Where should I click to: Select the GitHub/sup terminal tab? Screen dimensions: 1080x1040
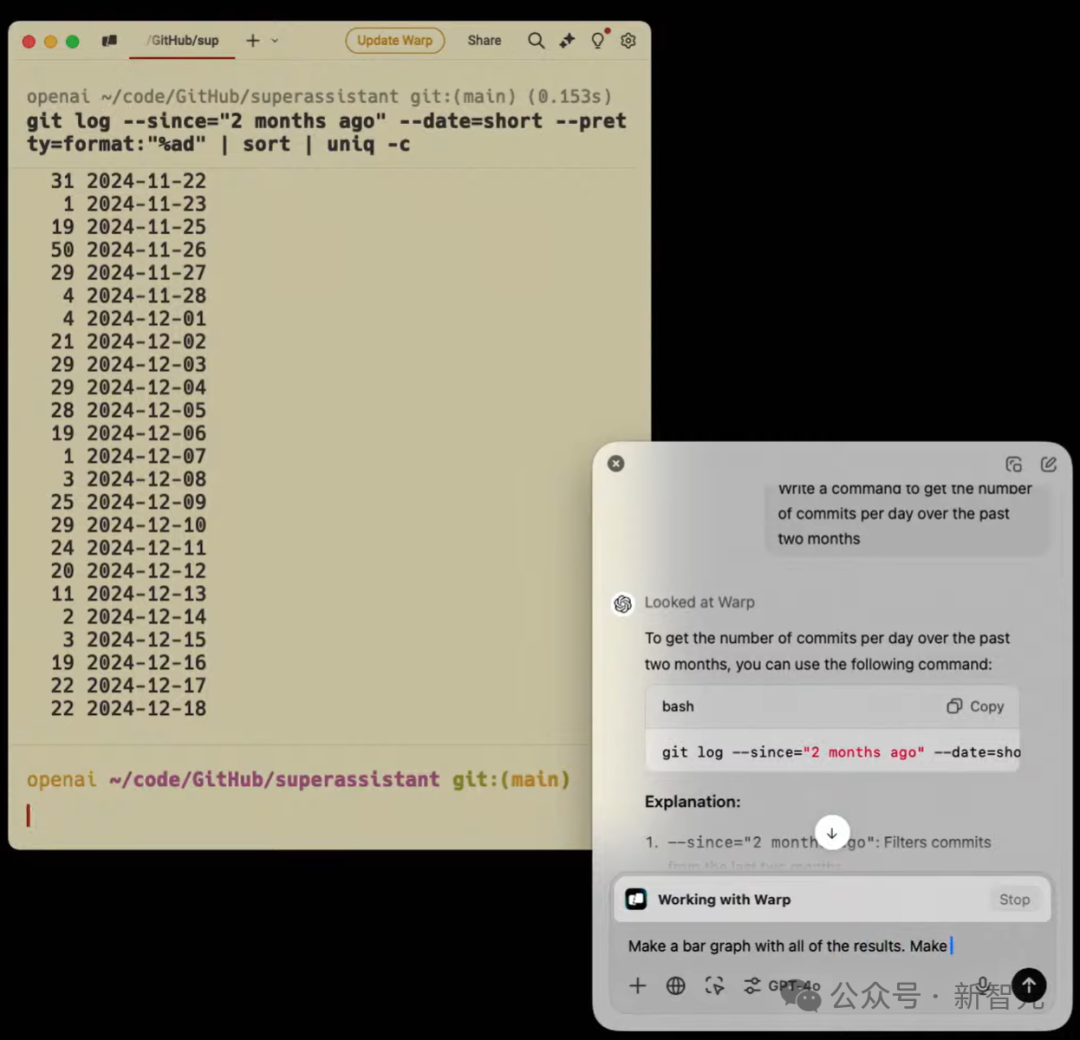[x=183, y=41]
